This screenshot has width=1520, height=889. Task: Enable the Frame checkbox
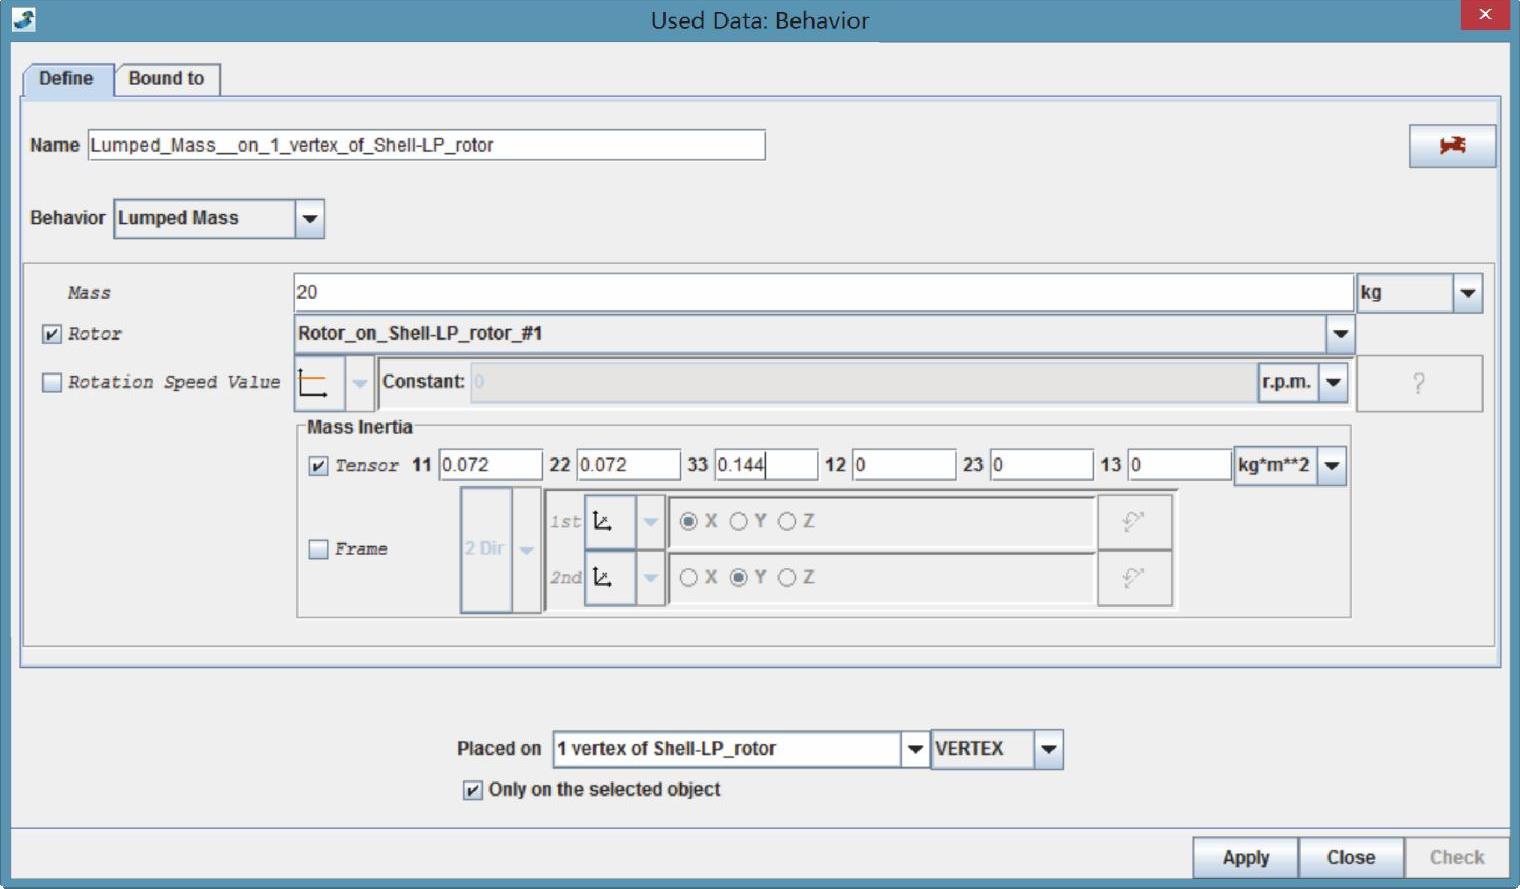[x=319, y=549]
